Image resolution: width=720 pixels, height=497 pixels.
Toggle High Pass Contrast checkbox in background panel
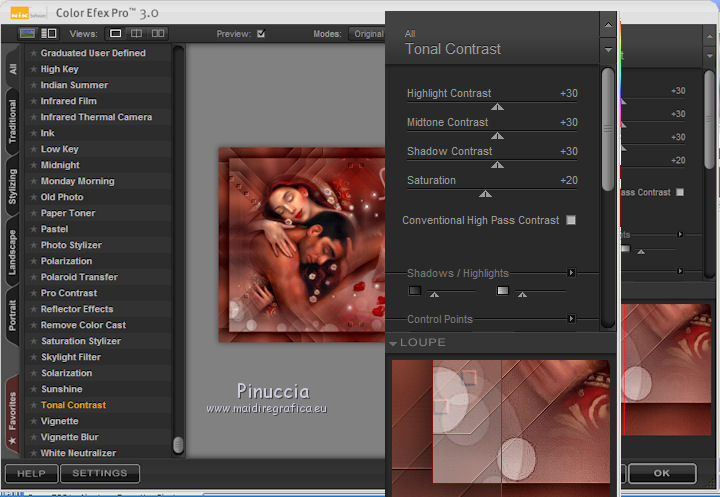point(680,192)
